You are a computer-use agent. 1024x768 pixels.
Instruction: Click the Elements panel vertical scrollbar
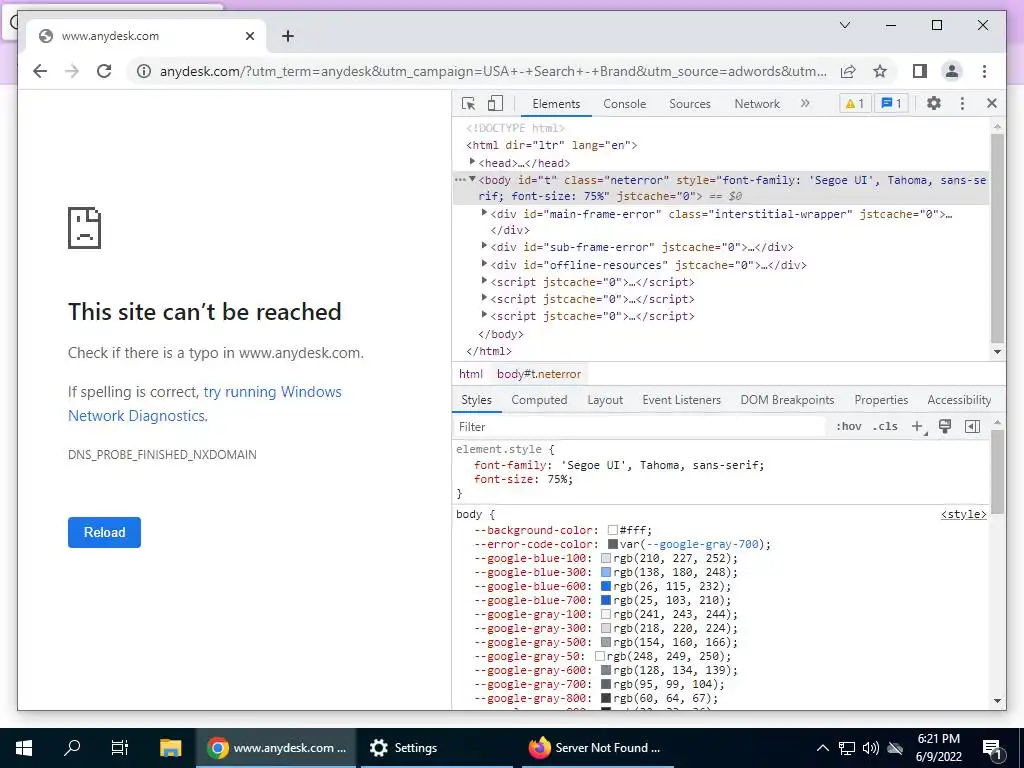point(997,238)
